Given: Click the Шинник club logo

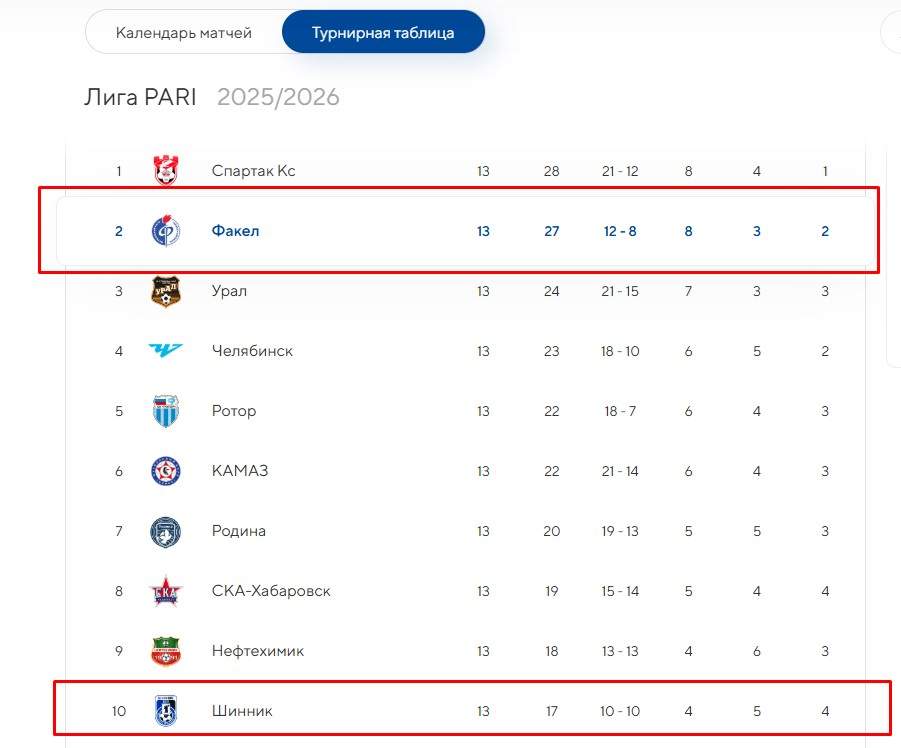Looking at the screenshot, I should pyautogui.click(x=165, y=711).
